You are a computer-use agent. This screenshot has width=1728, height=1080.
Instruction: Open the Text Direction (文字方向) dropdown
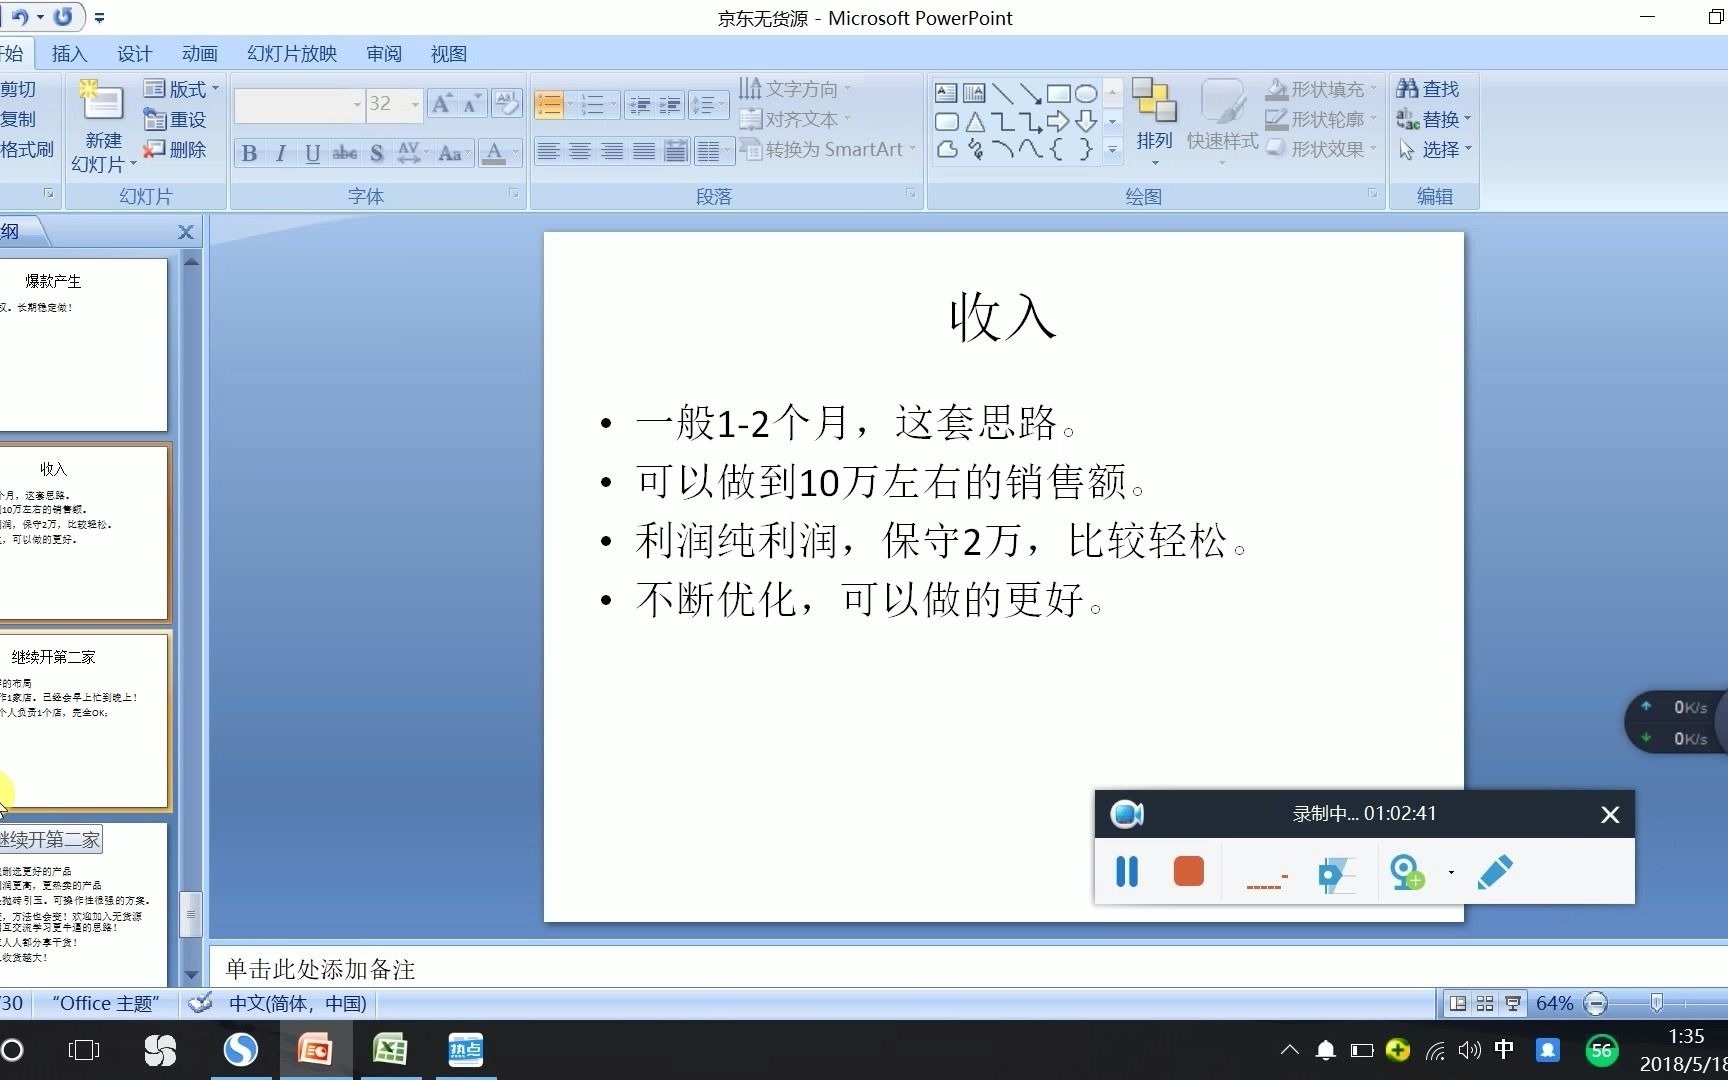[796, 89]
